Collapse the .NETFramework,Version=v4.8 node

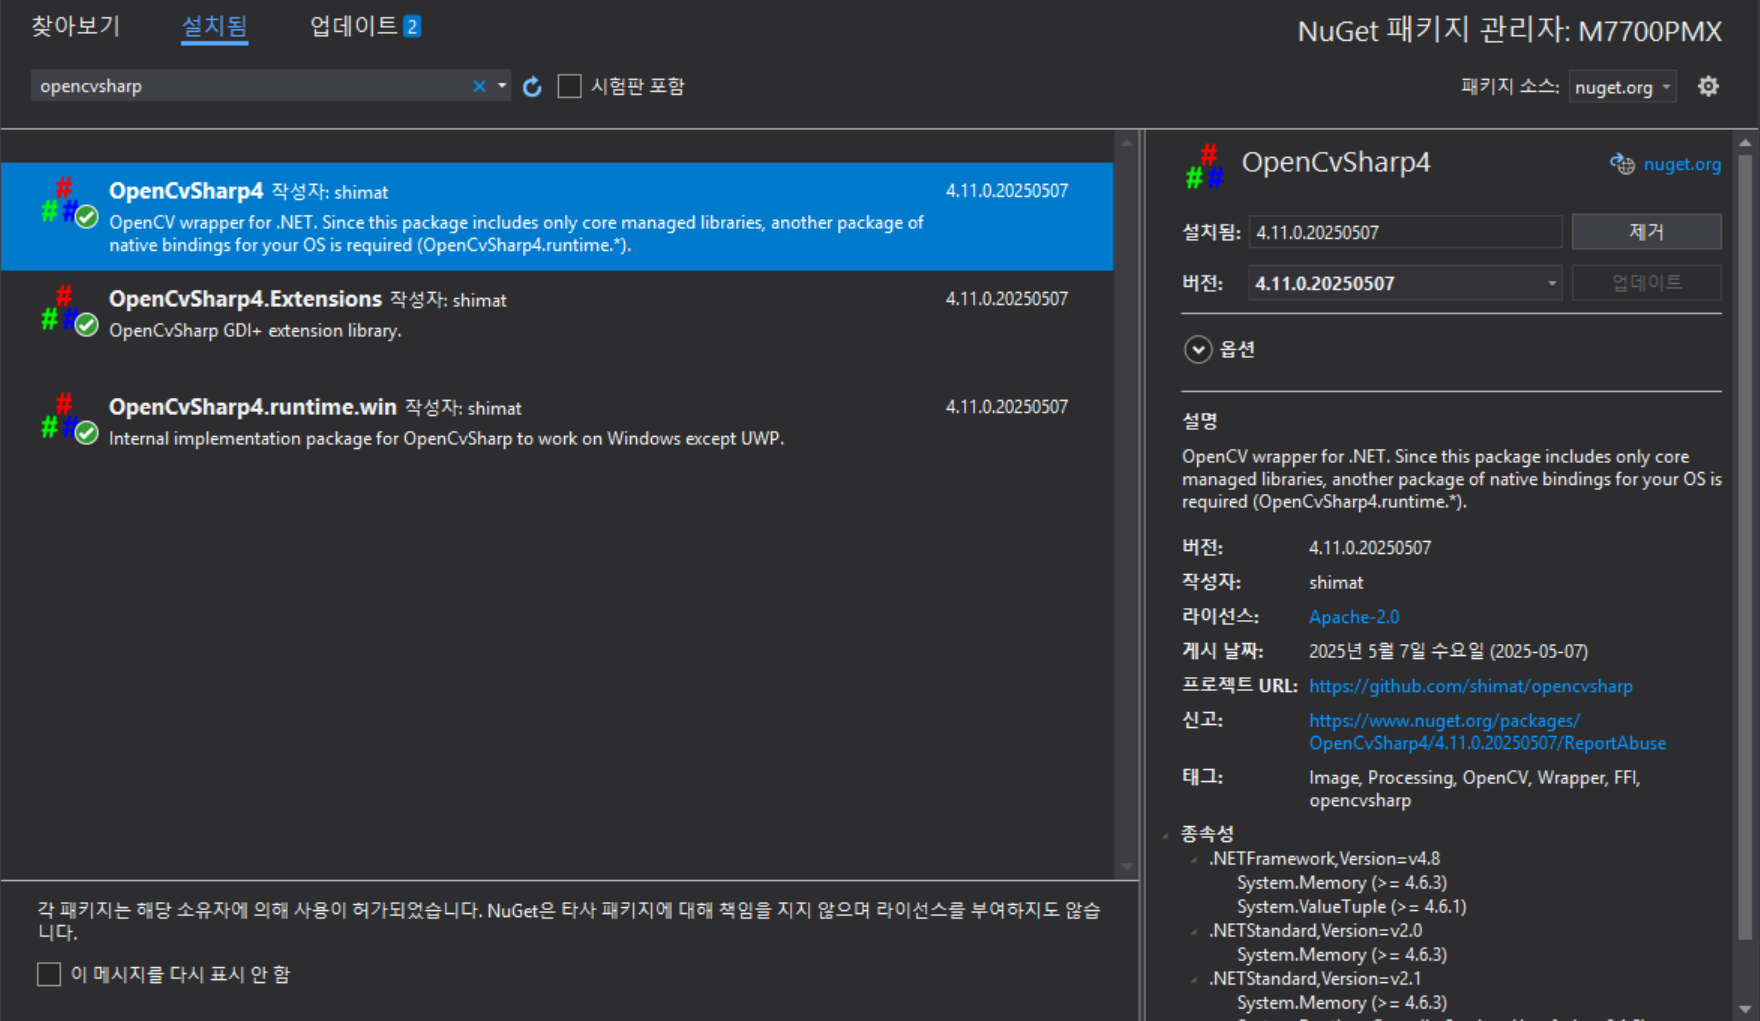1194,860
